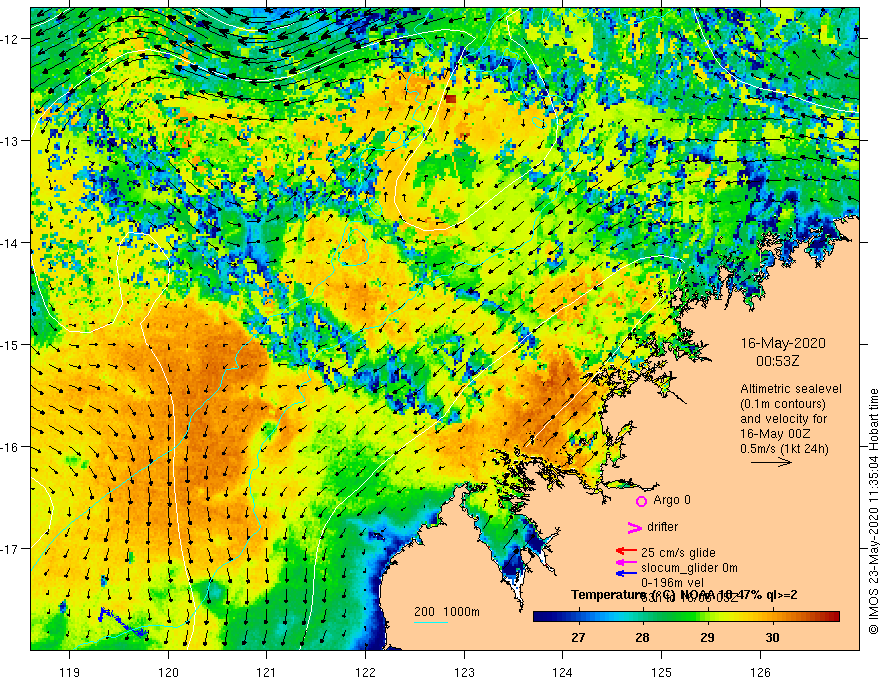880x680 pixels.
Task: Click latitude axis label -13
Action: 11,141
